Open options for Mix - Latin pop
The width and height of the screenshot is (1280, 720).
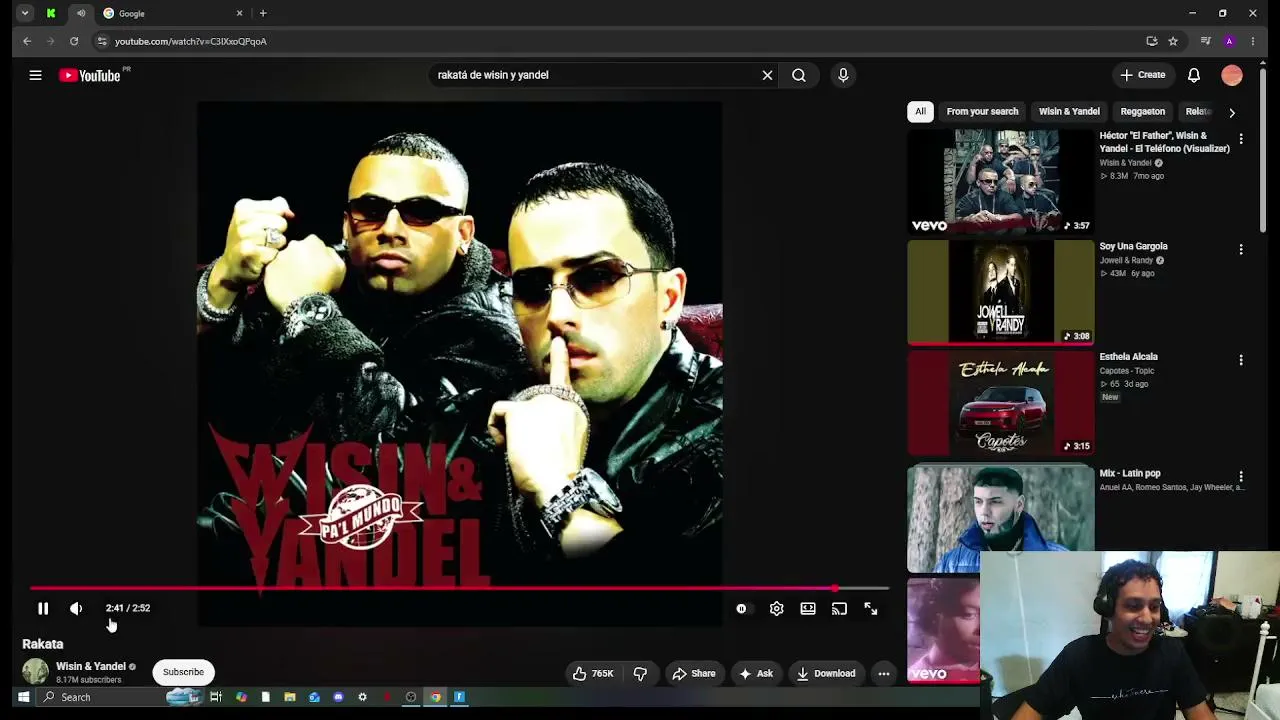point(1241,477)
